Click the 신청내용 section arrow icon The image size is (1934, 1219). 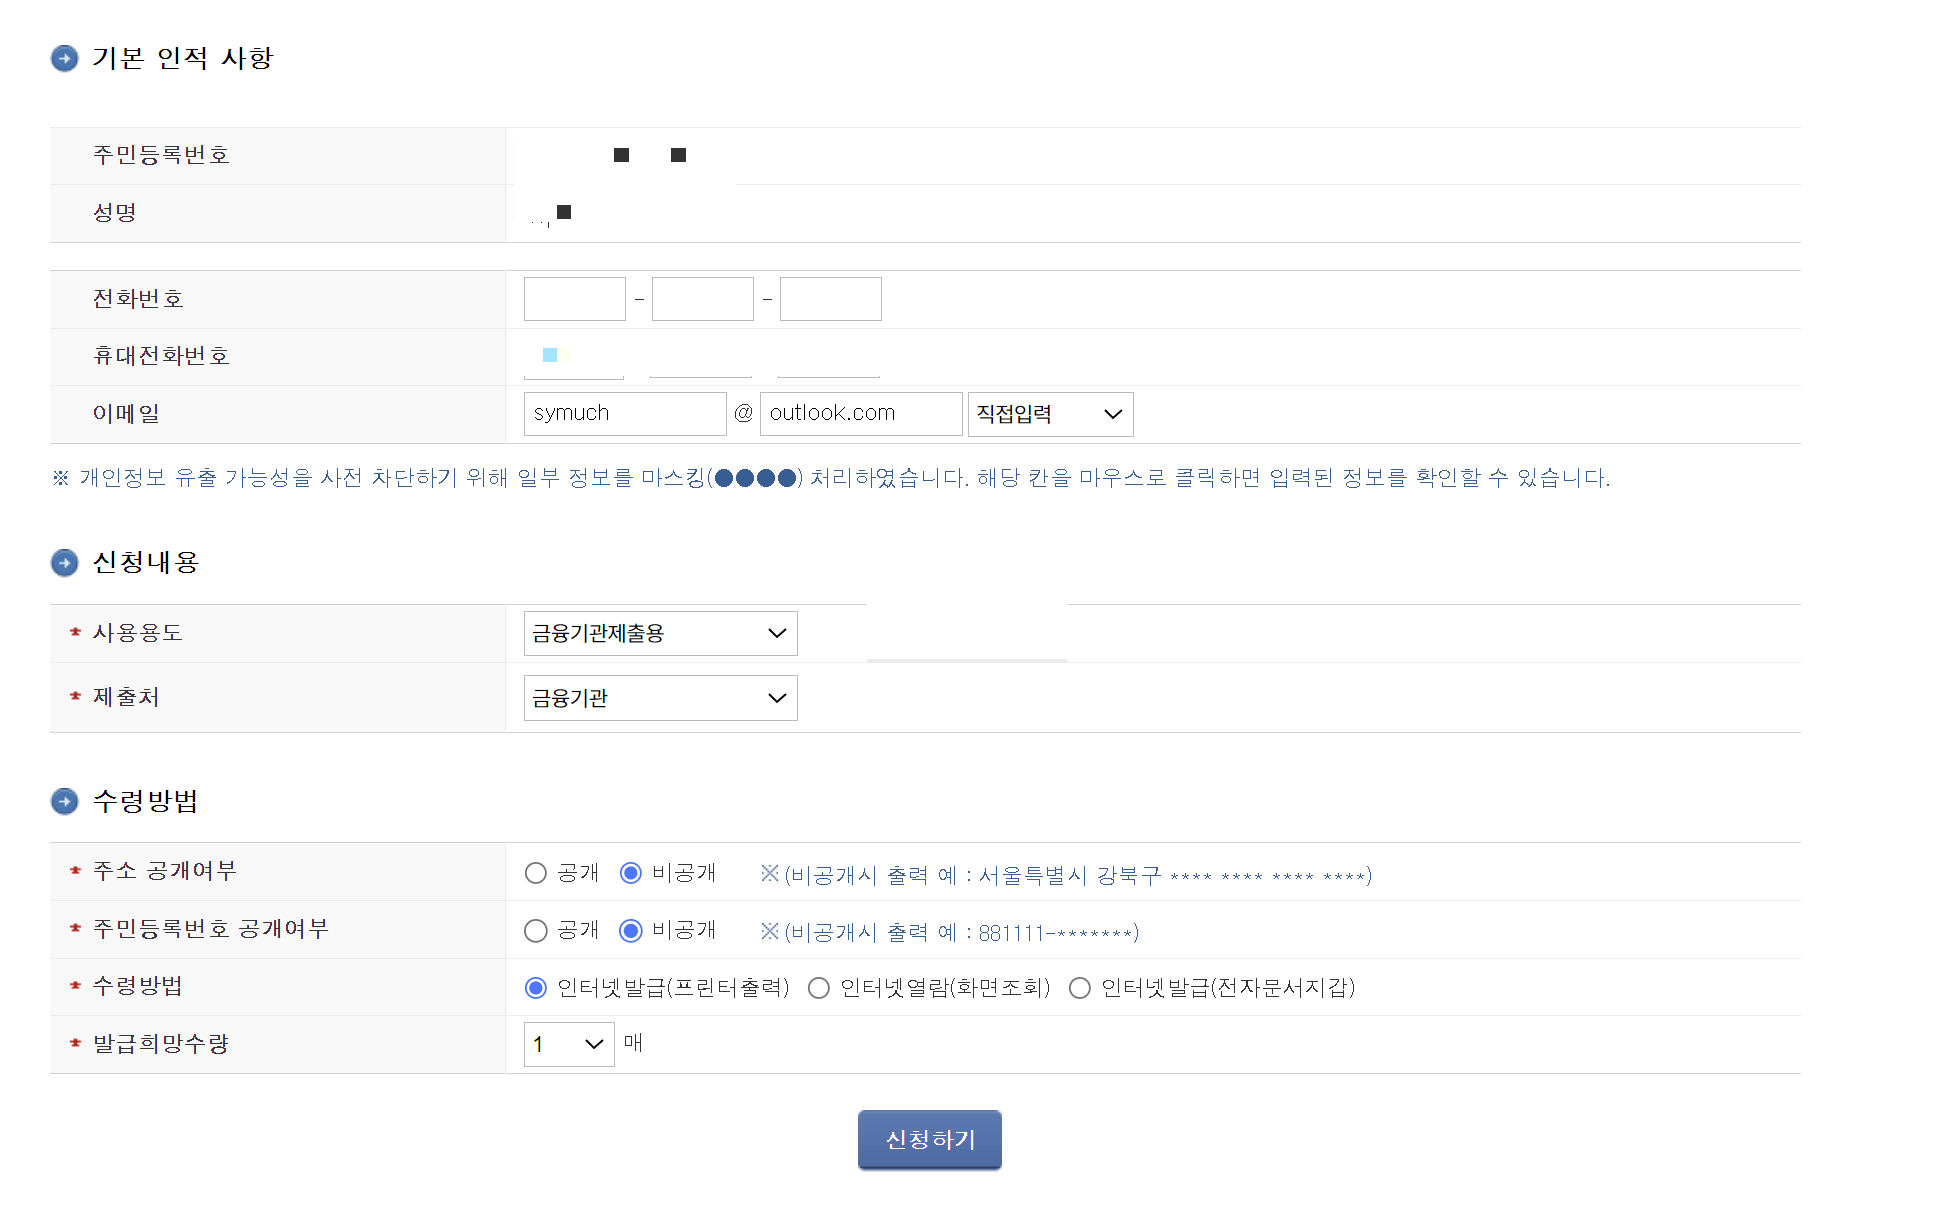pos(64,563)
